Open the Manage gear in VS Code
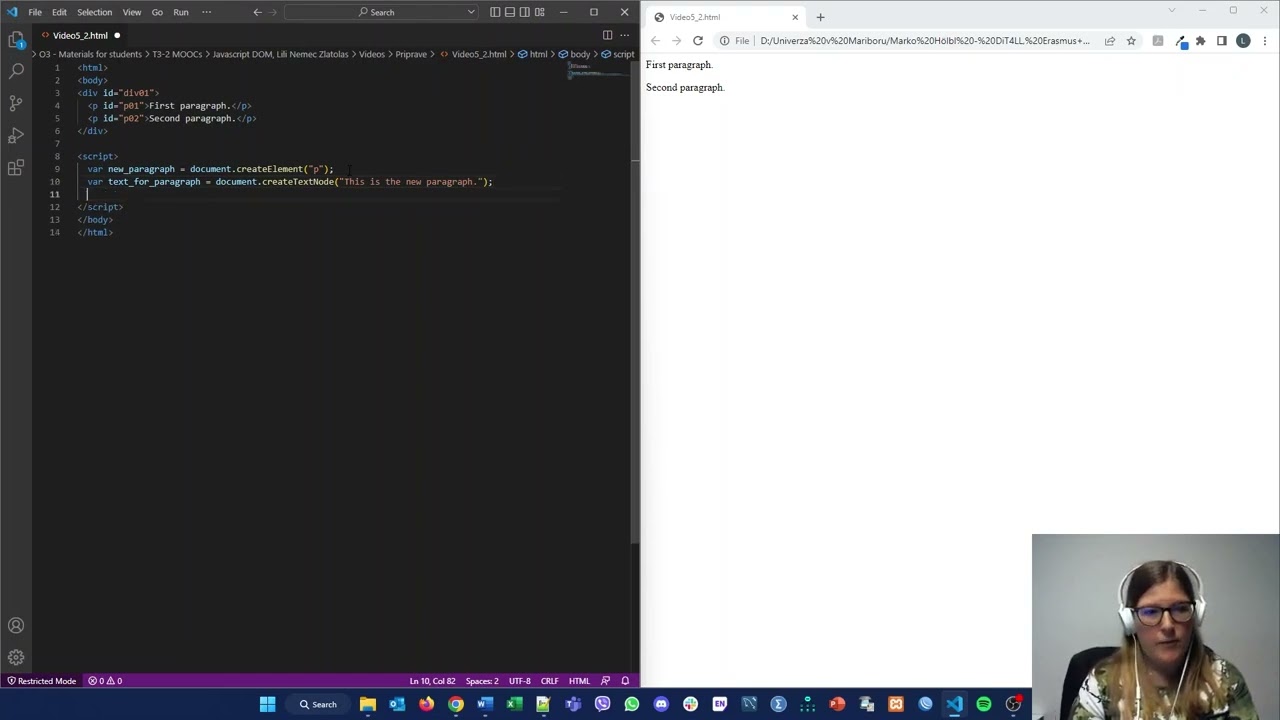This screenshot has height=720, width=1280. pos(16,657)
